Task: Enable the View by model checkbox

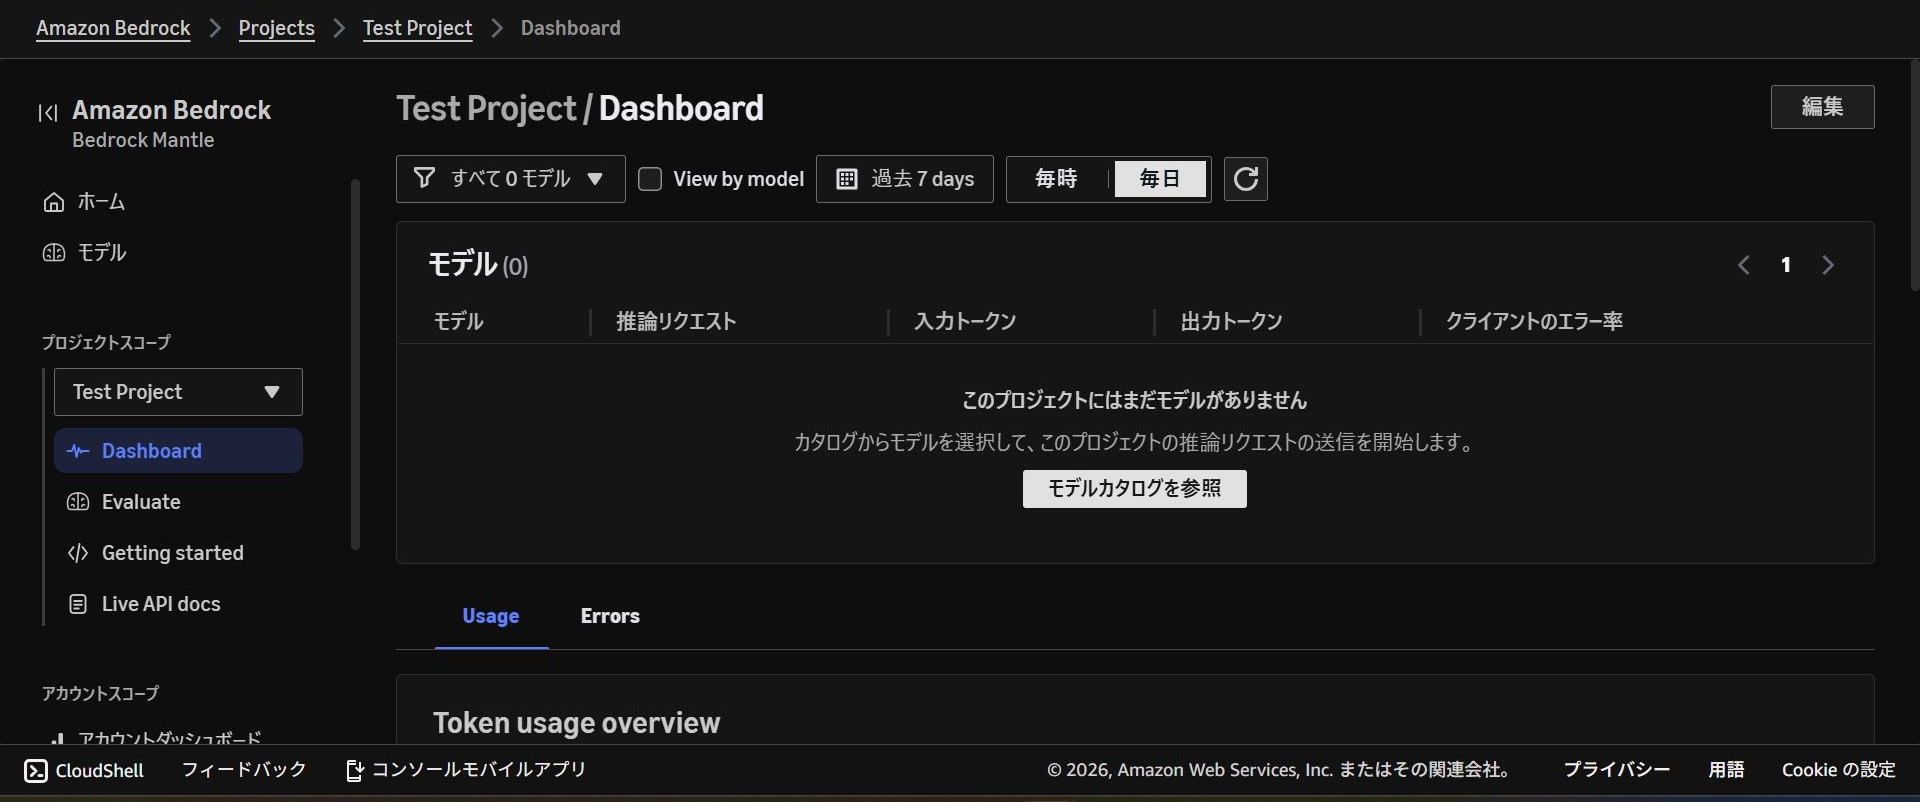Action: [650, 179]
